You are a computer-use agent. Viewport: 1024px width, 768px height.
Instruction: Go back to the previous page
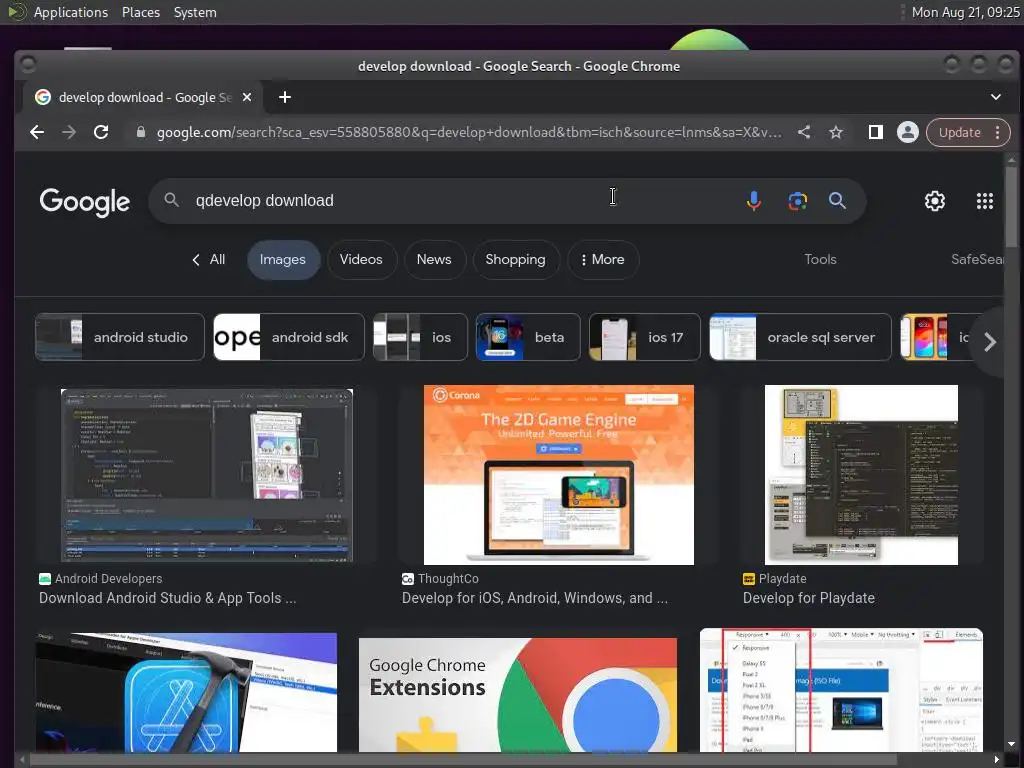(x=37, y=133)
